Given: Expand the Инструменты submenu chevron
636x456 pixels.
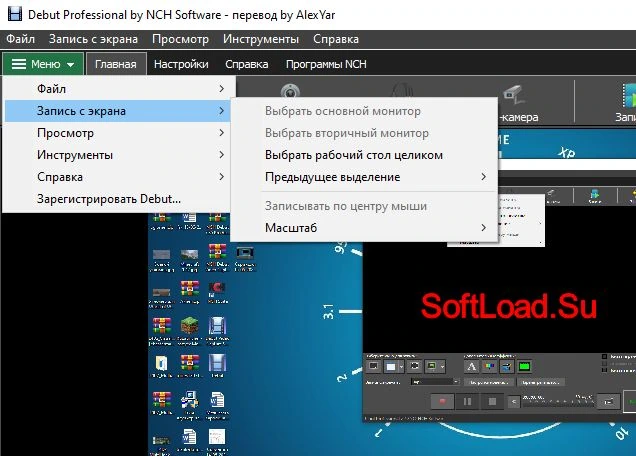Looking at the screenshot, I should point(221,155).
